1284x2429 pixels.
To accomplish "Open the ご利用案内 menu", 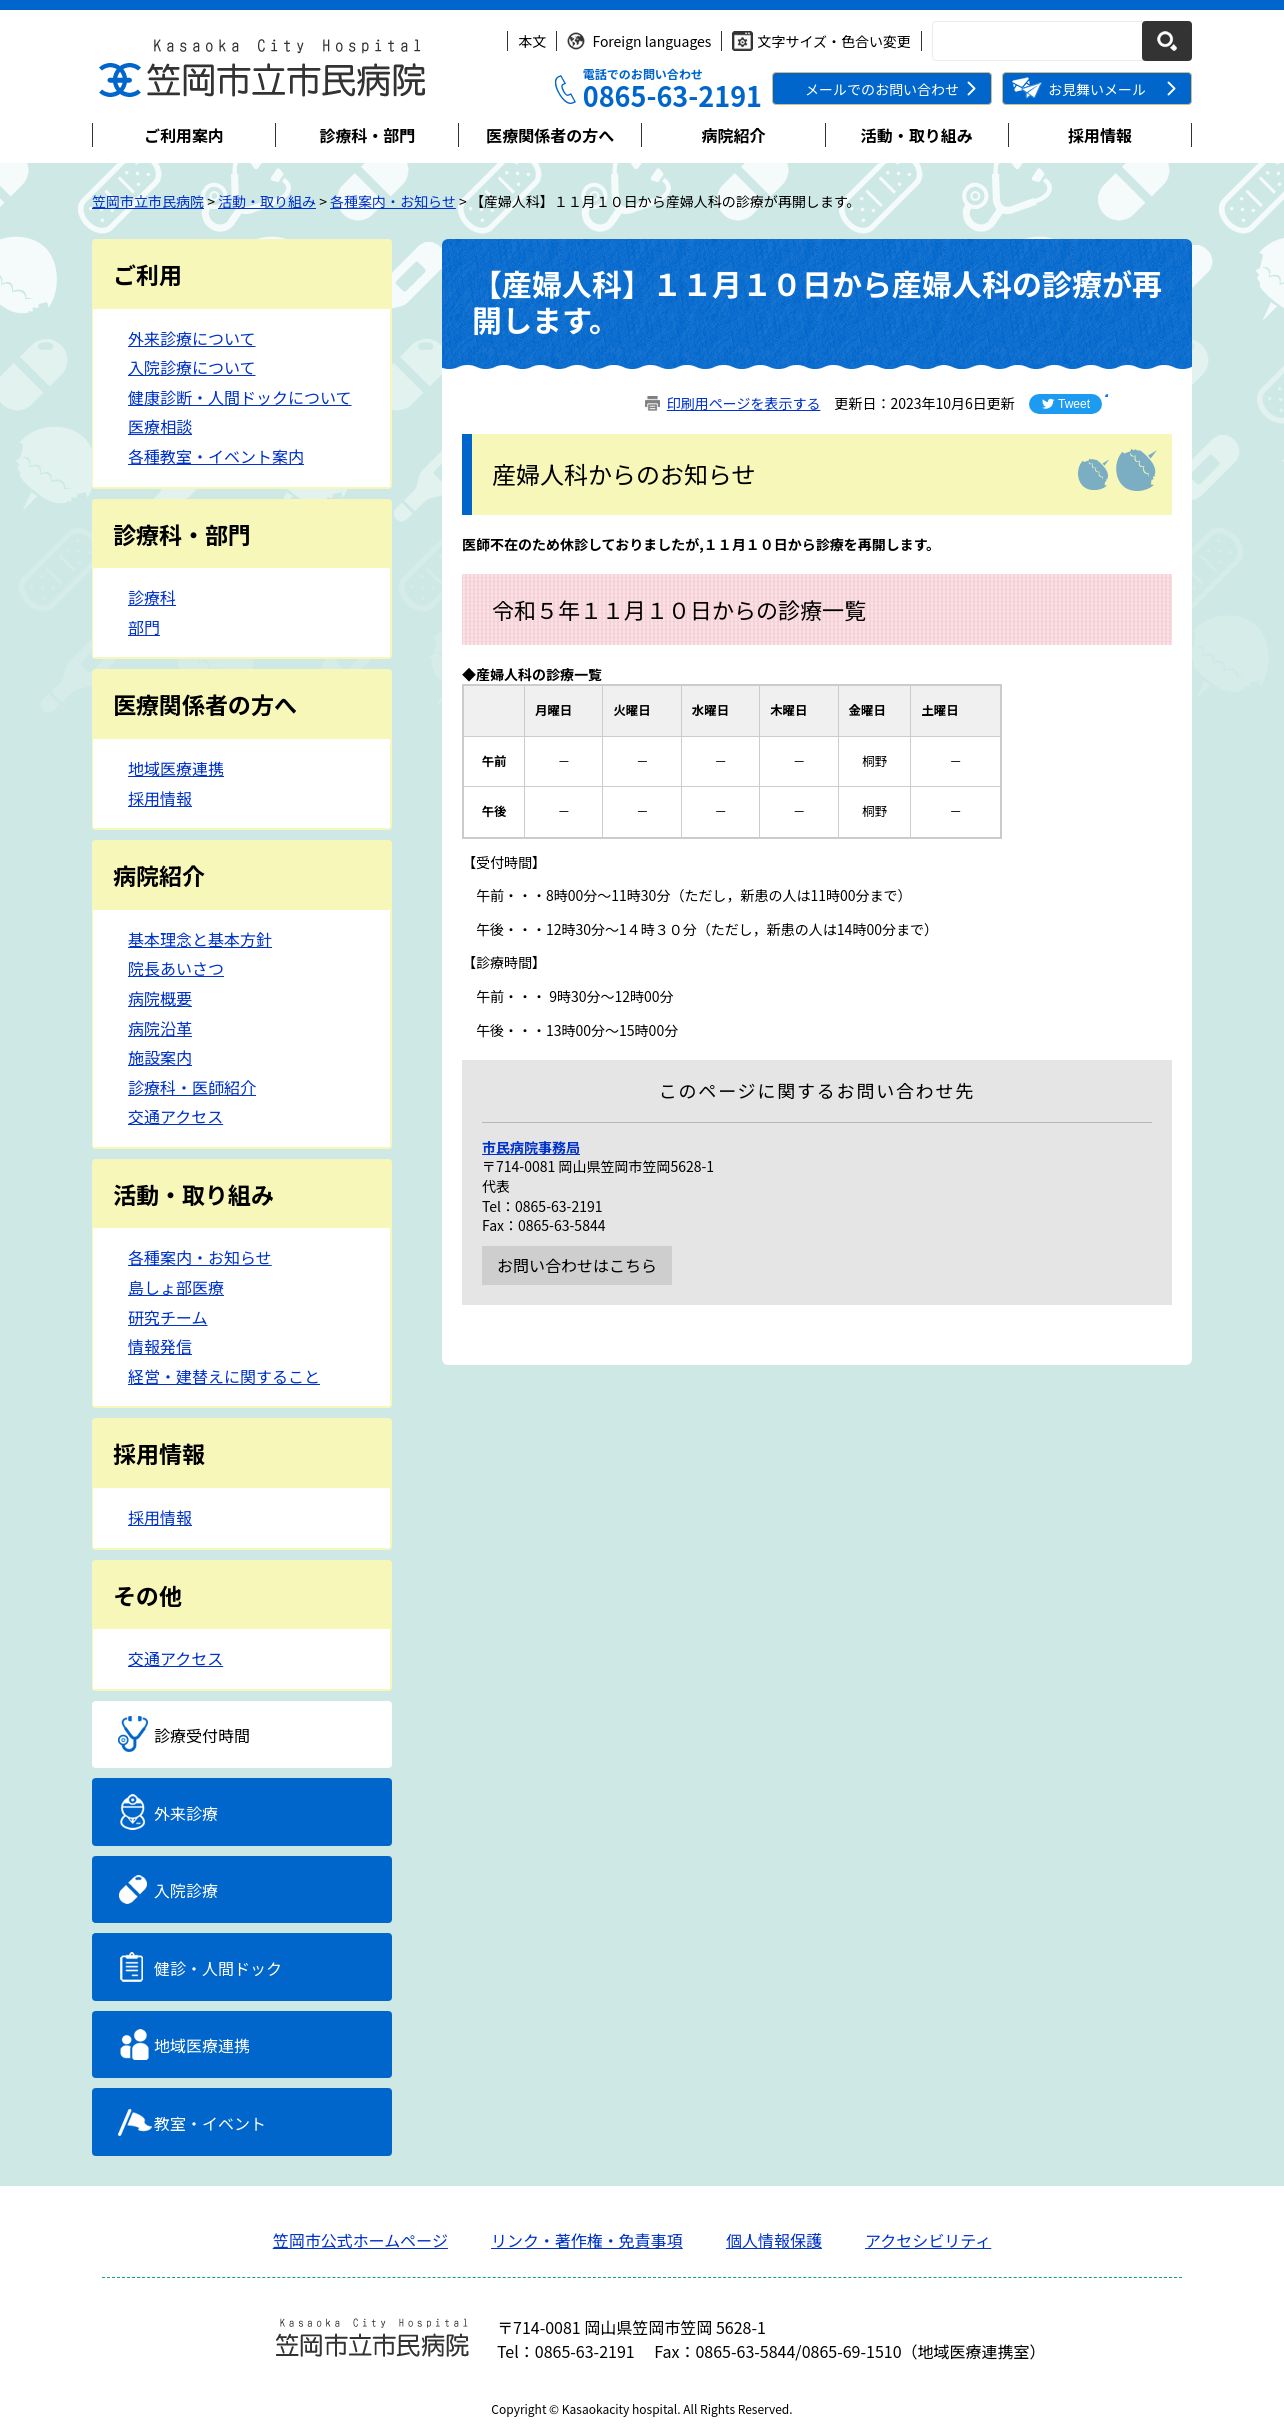I will [x=184, y=136].
